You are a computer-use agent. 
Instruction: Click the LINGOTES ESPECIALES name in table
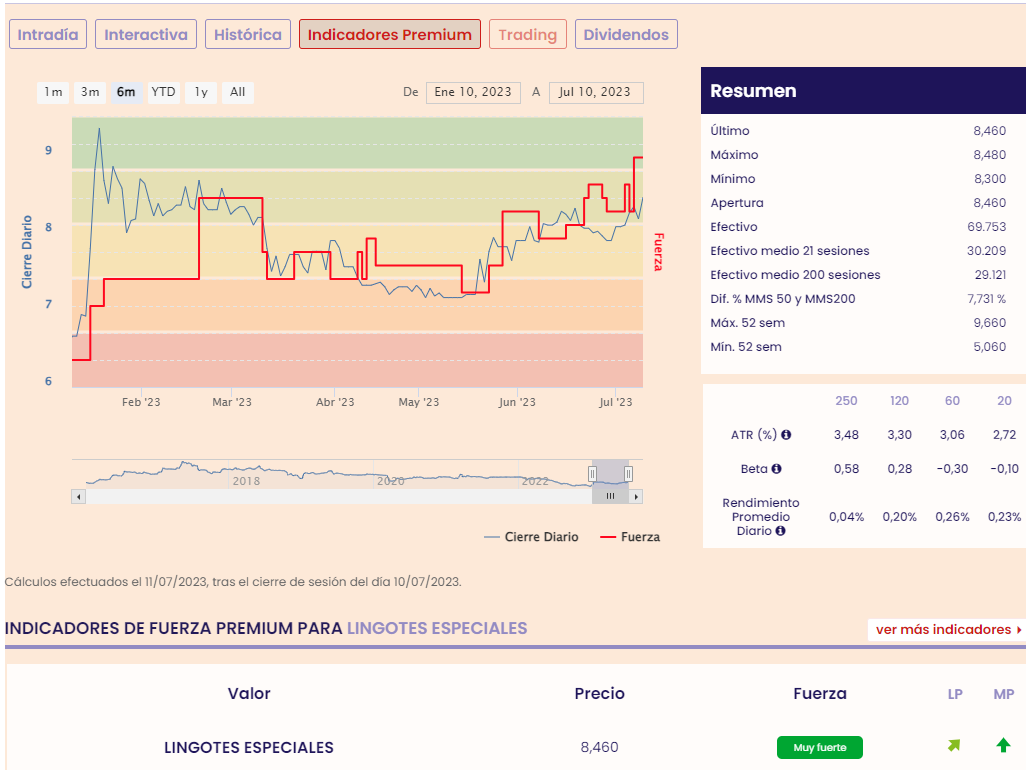point(249,747)
